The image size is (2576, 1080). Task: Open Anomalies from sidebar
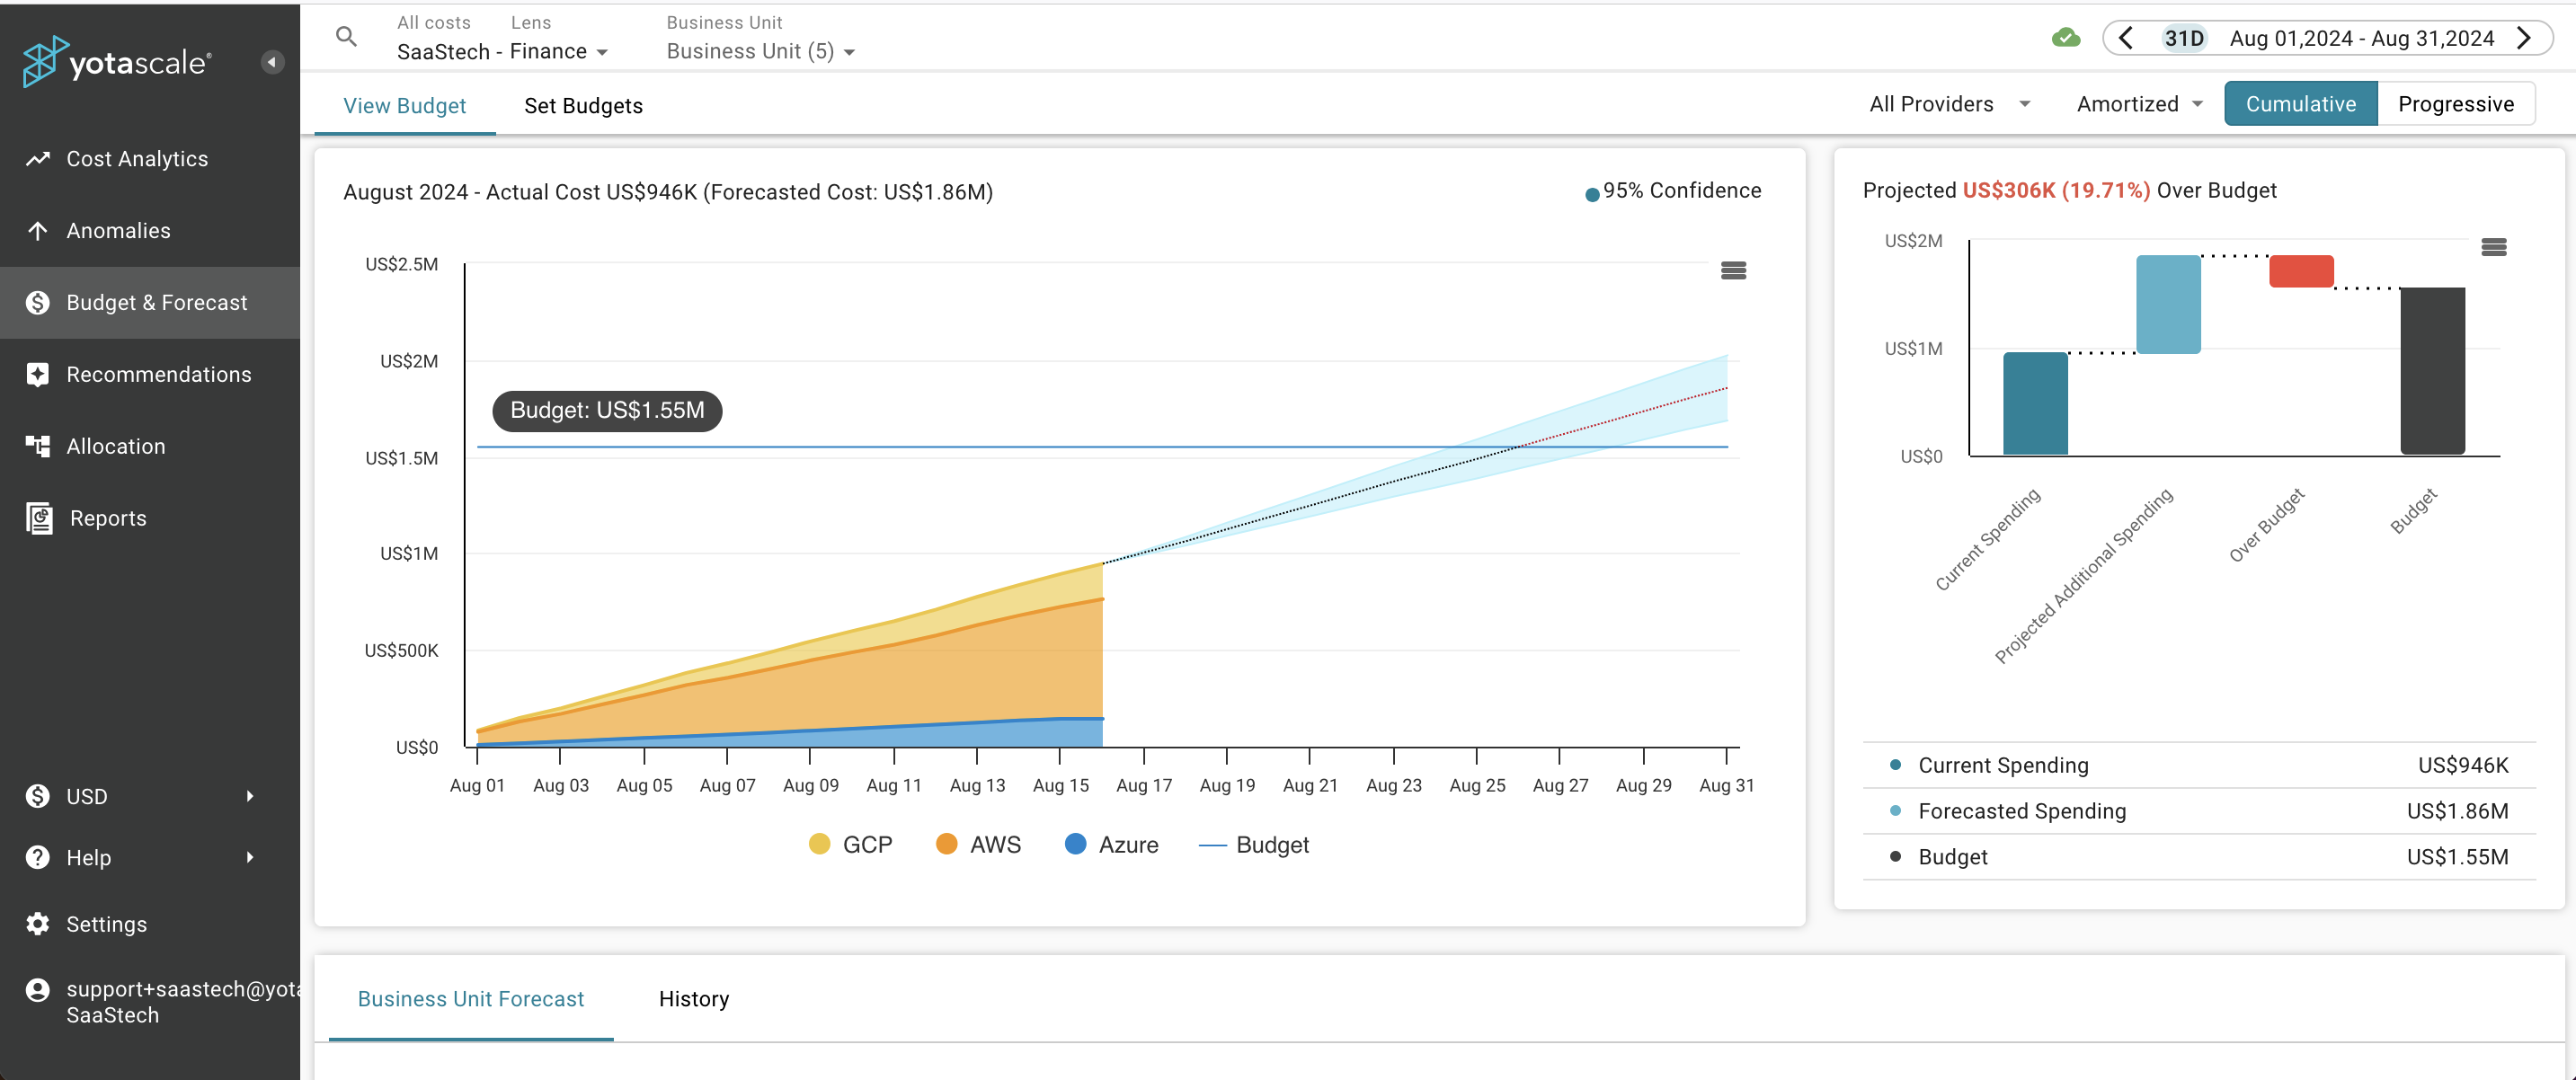point(150,231)
